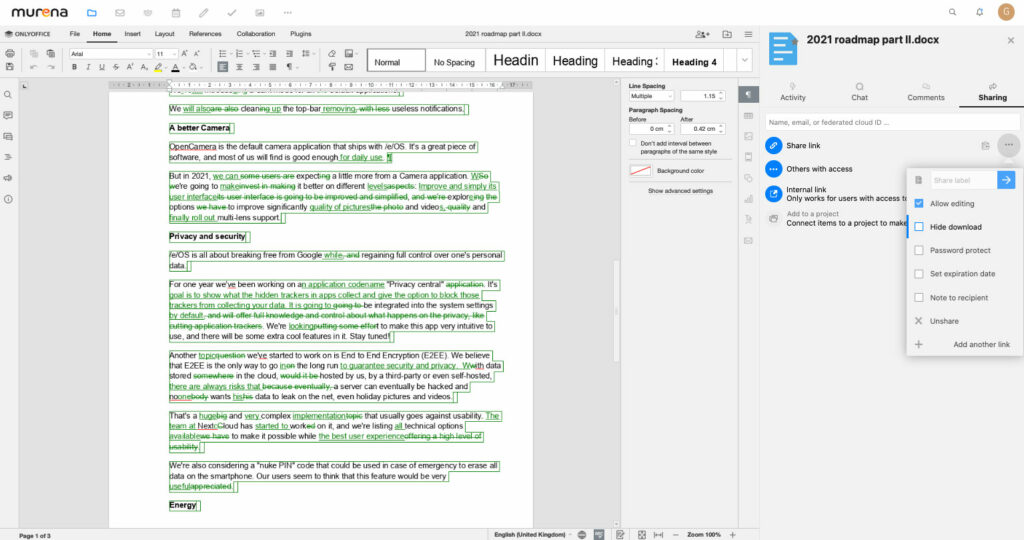Open chart settings in the right sidebar
Viewport: 1024px width, 540px height.
[748, 199]
